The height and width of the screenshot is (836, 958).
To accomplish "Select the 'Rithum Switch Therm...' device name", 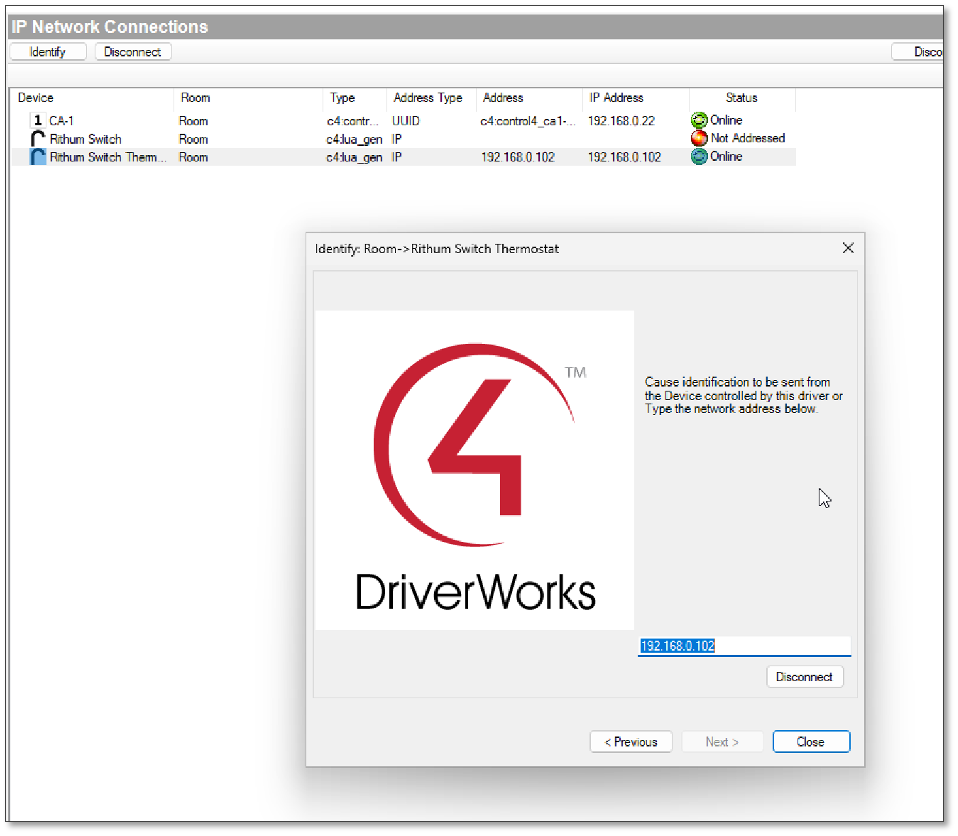I will coord(108,158).
